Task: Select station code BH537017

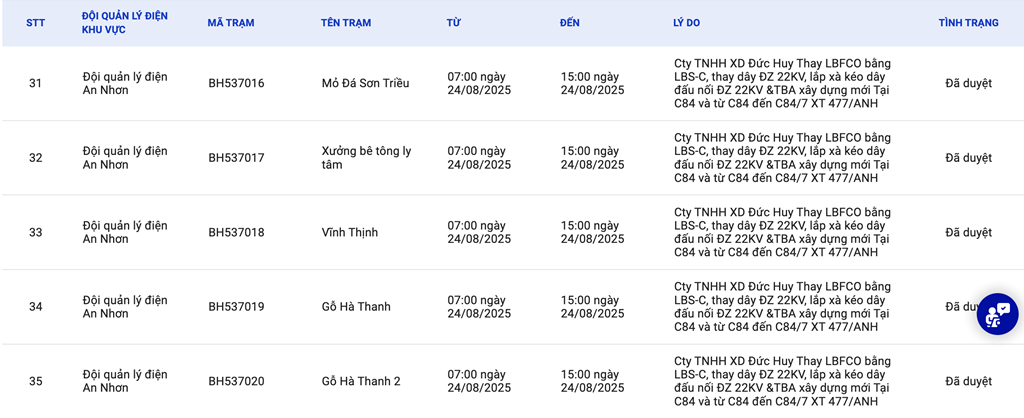Action: pos(236,158)
